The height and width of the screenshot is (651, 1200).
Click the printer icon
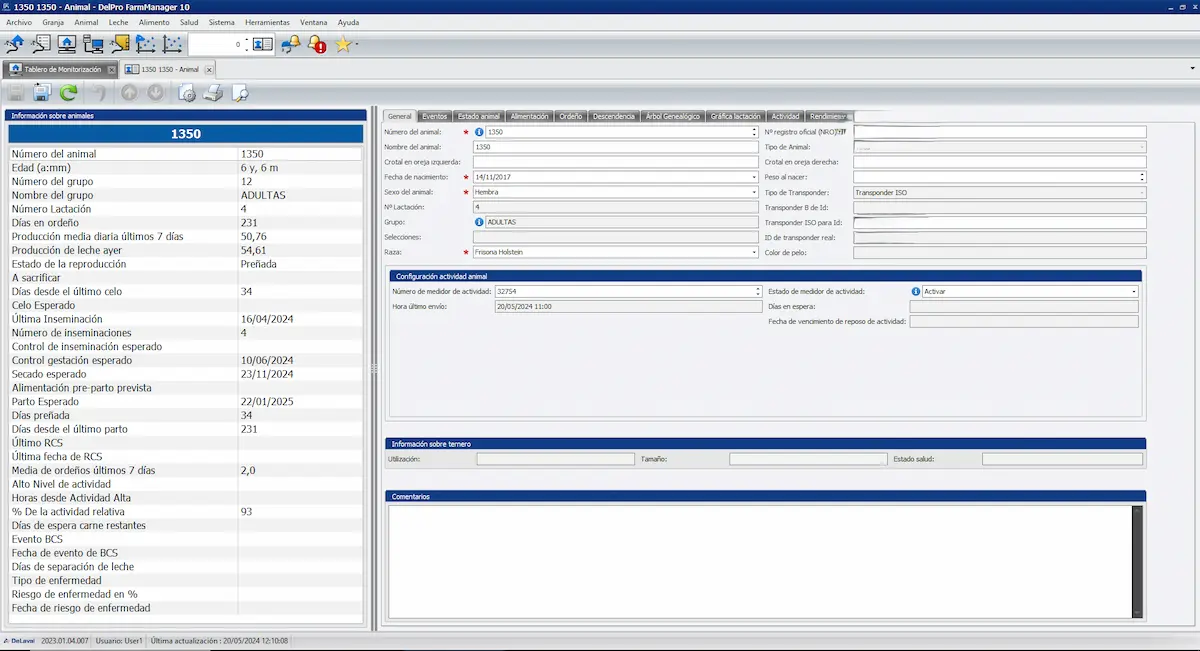(213, 93)
